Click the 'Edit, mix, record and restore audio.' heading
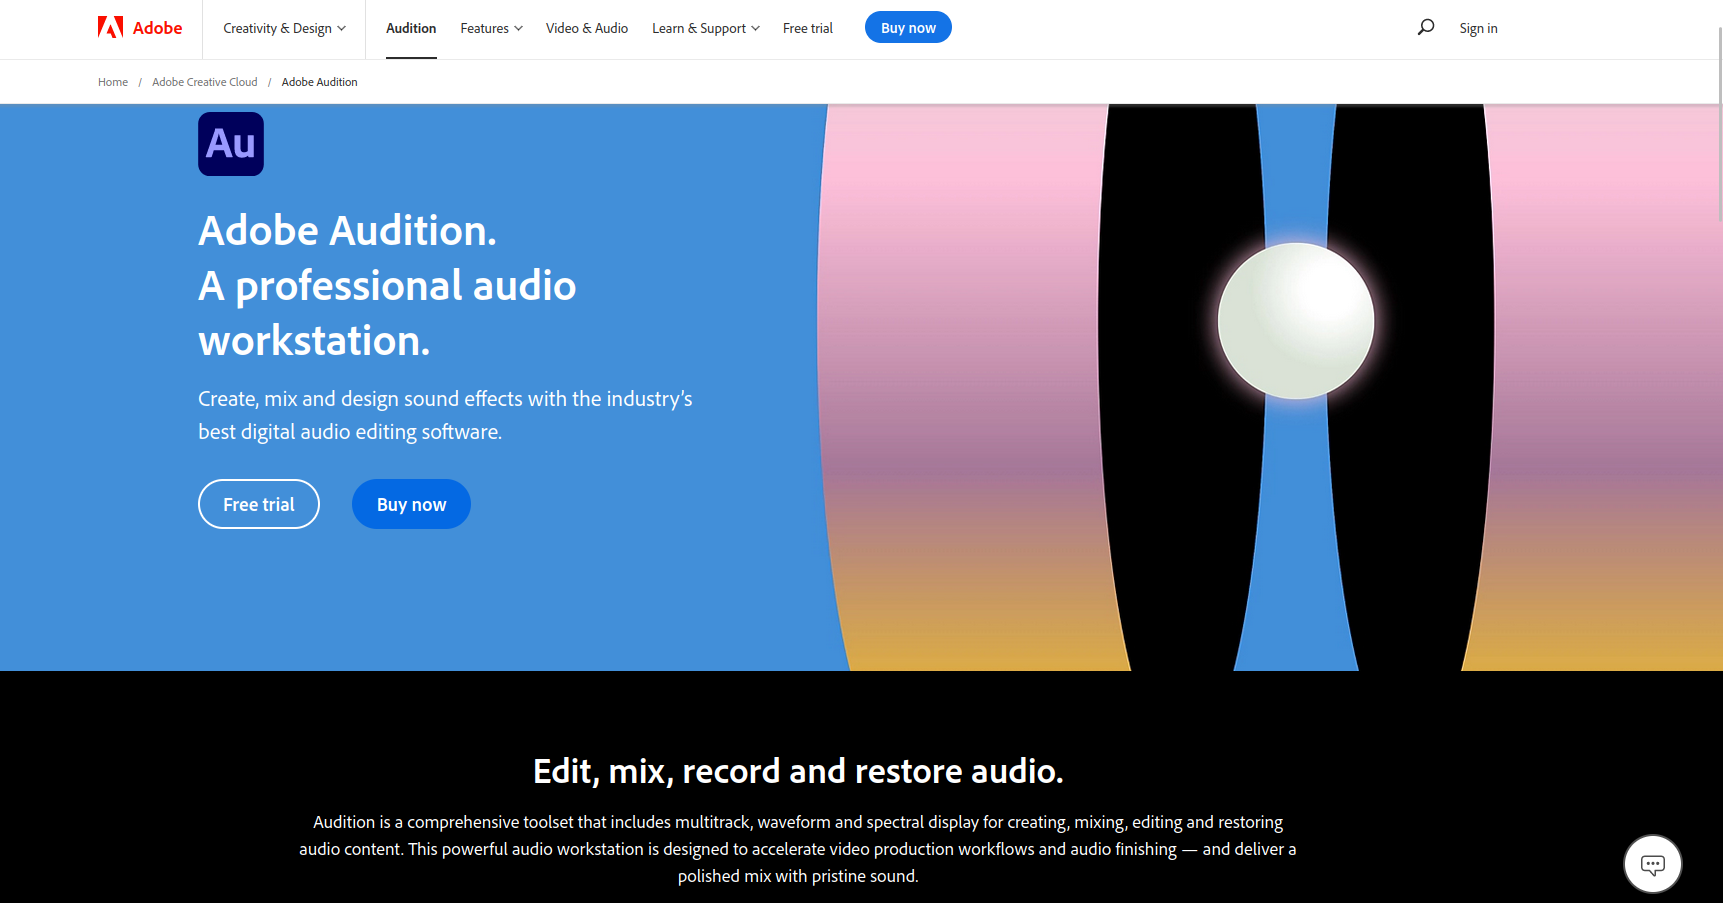 coord(798,771)
